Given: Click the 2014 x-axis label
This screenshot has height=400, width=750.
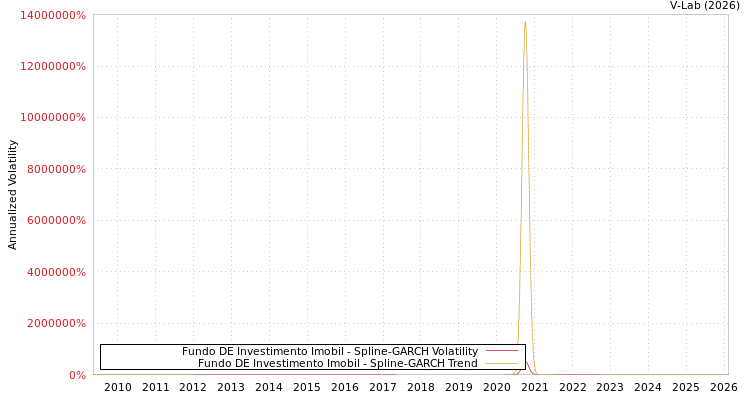Looking at the screenshot, I should tap(269, 387).
